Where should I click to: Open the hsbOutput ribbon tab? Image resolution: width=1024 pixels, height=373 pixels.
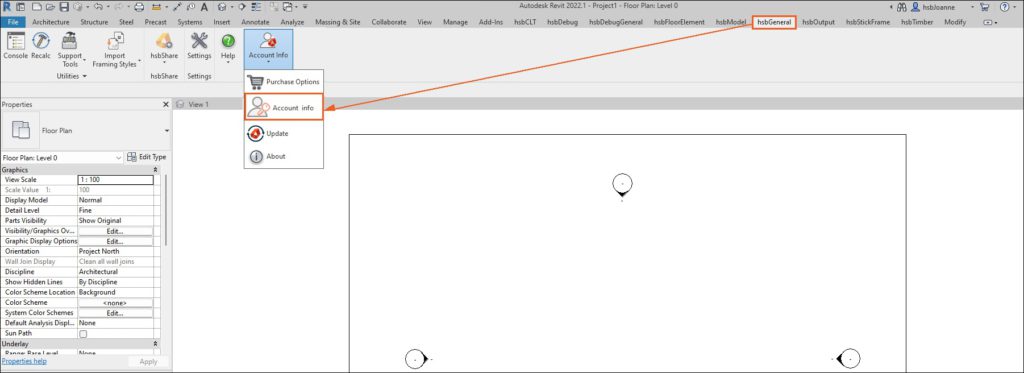point(818,22)
